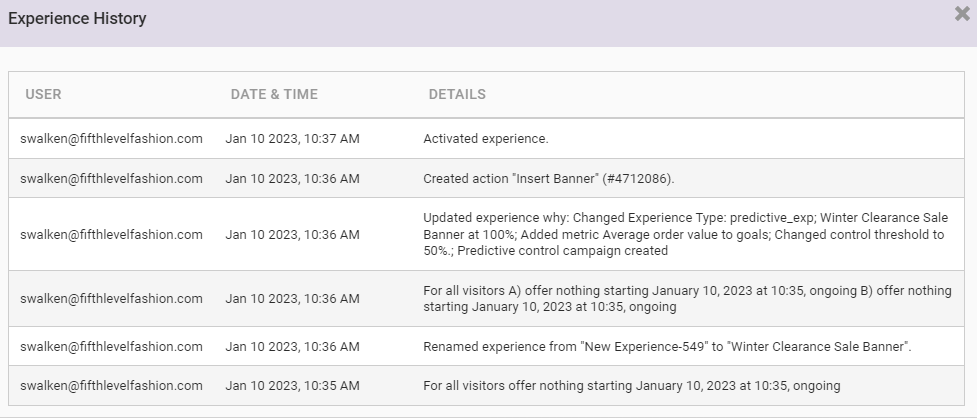Click the DETAILS column header

click(x=457, y=95)
